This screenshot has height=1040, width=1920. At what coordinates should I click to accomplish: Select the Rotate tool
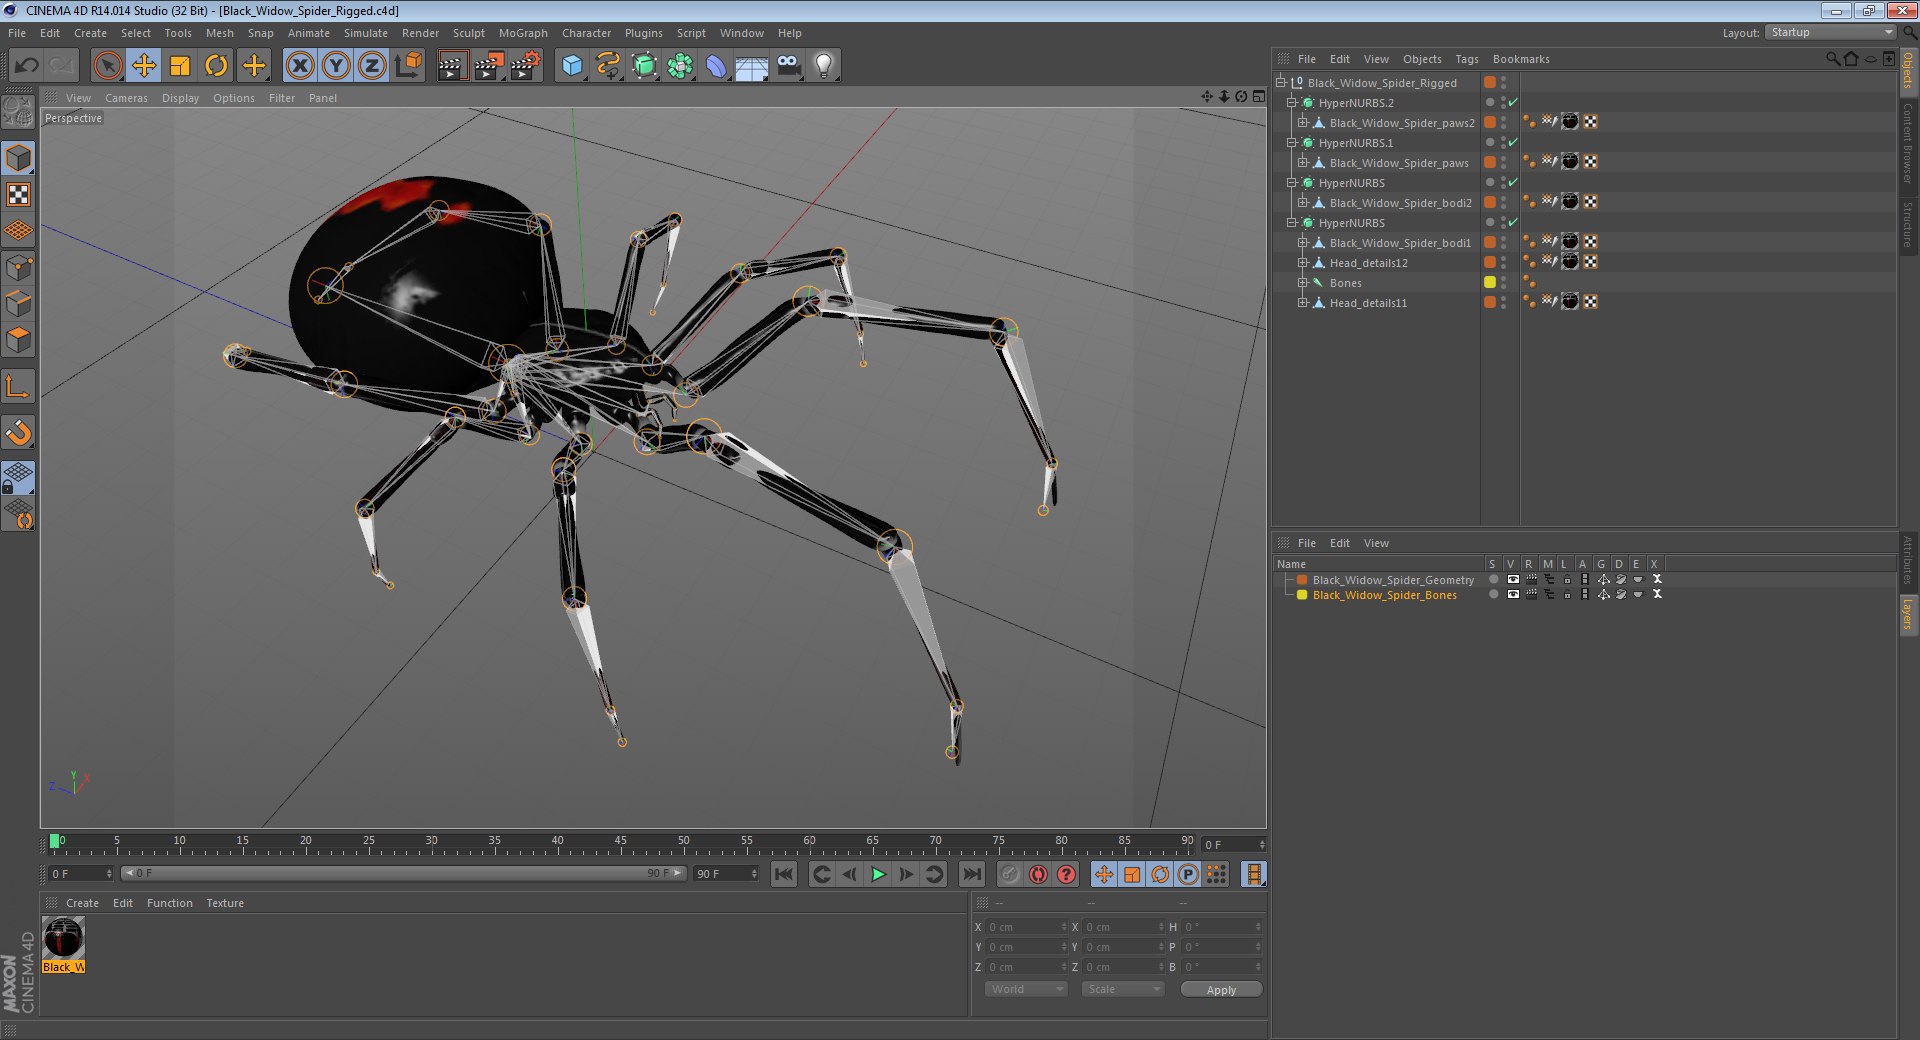coord(216,66)
